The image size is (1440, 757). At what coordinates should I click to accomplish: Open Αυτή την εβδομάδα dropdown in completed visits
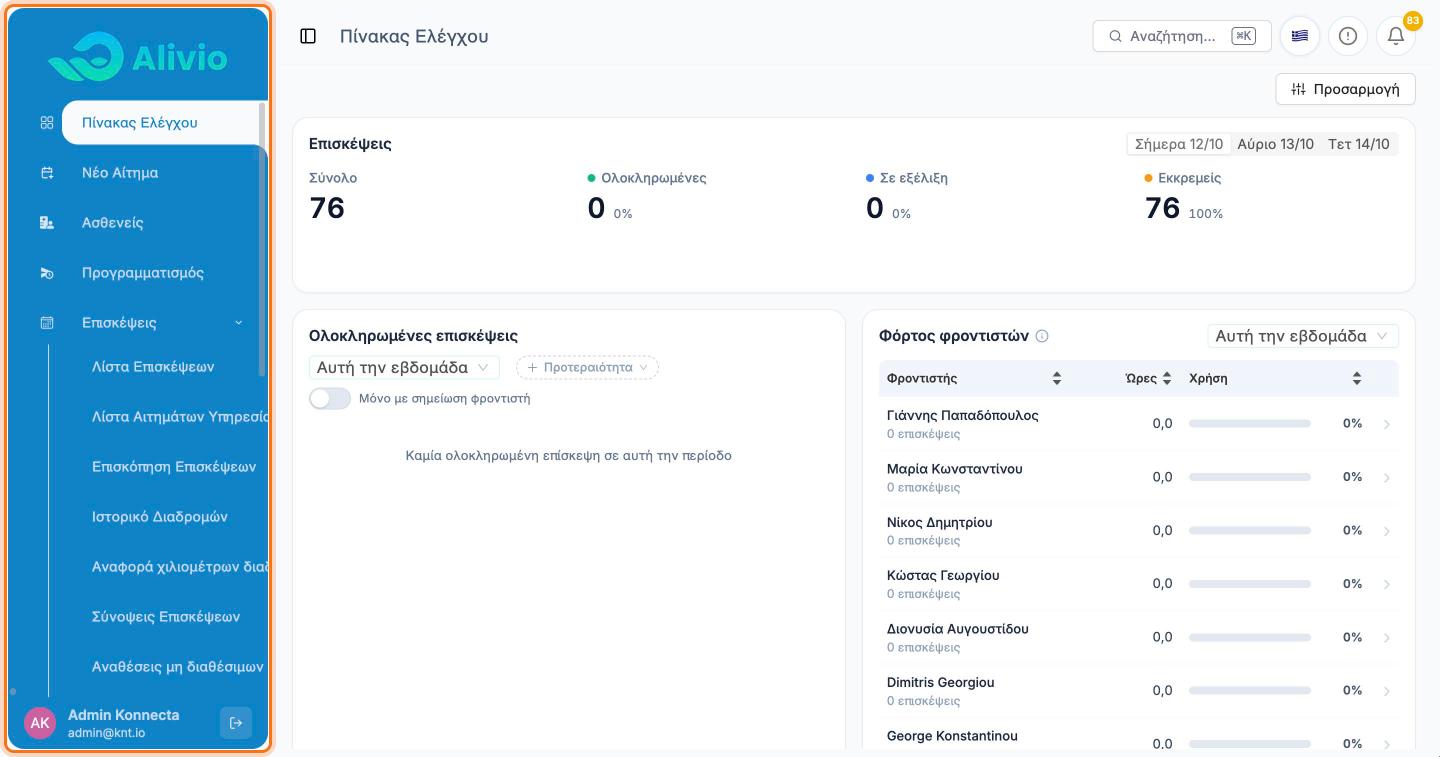point(404,368)
